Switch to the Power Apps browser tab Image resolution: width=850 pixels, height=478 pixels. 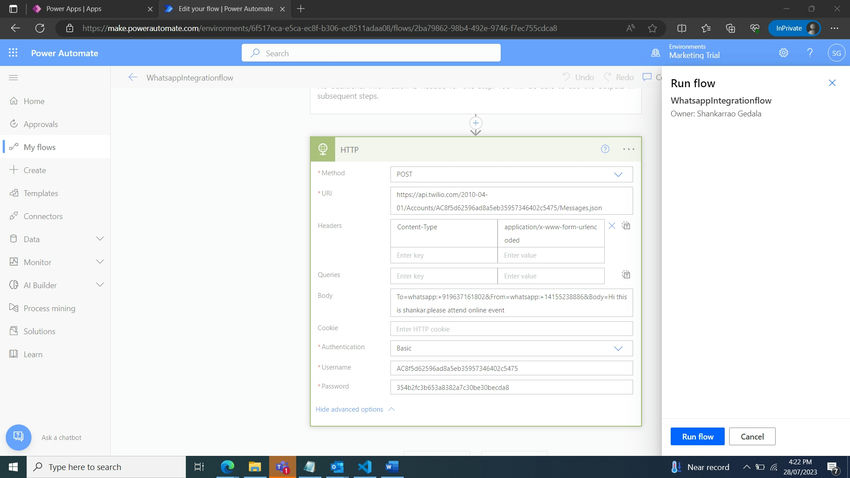coord(92,9)
